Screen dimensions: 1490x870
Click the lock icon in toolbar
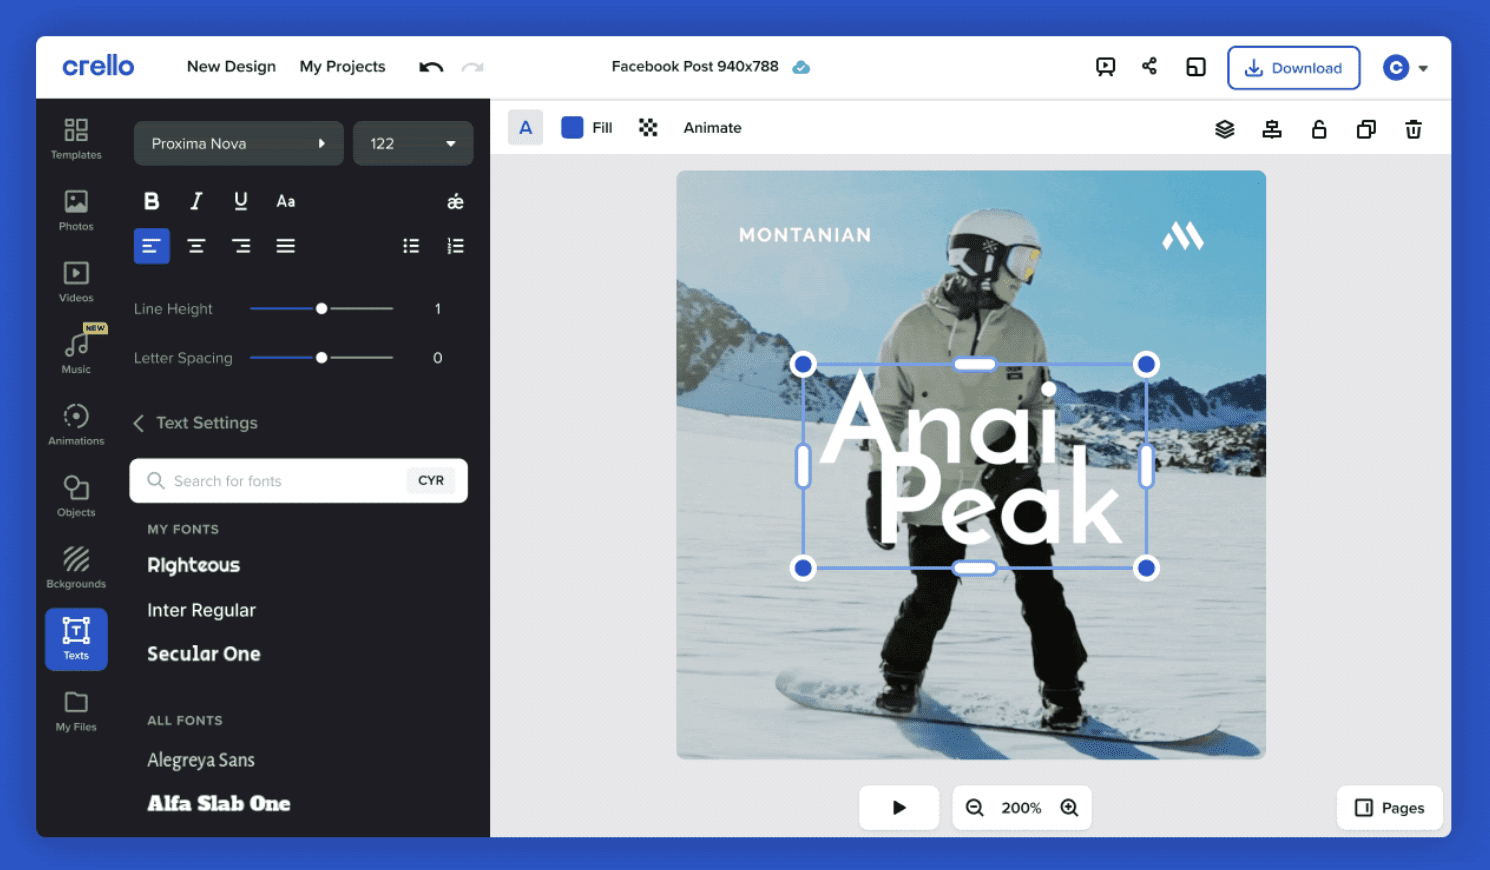1319,129
